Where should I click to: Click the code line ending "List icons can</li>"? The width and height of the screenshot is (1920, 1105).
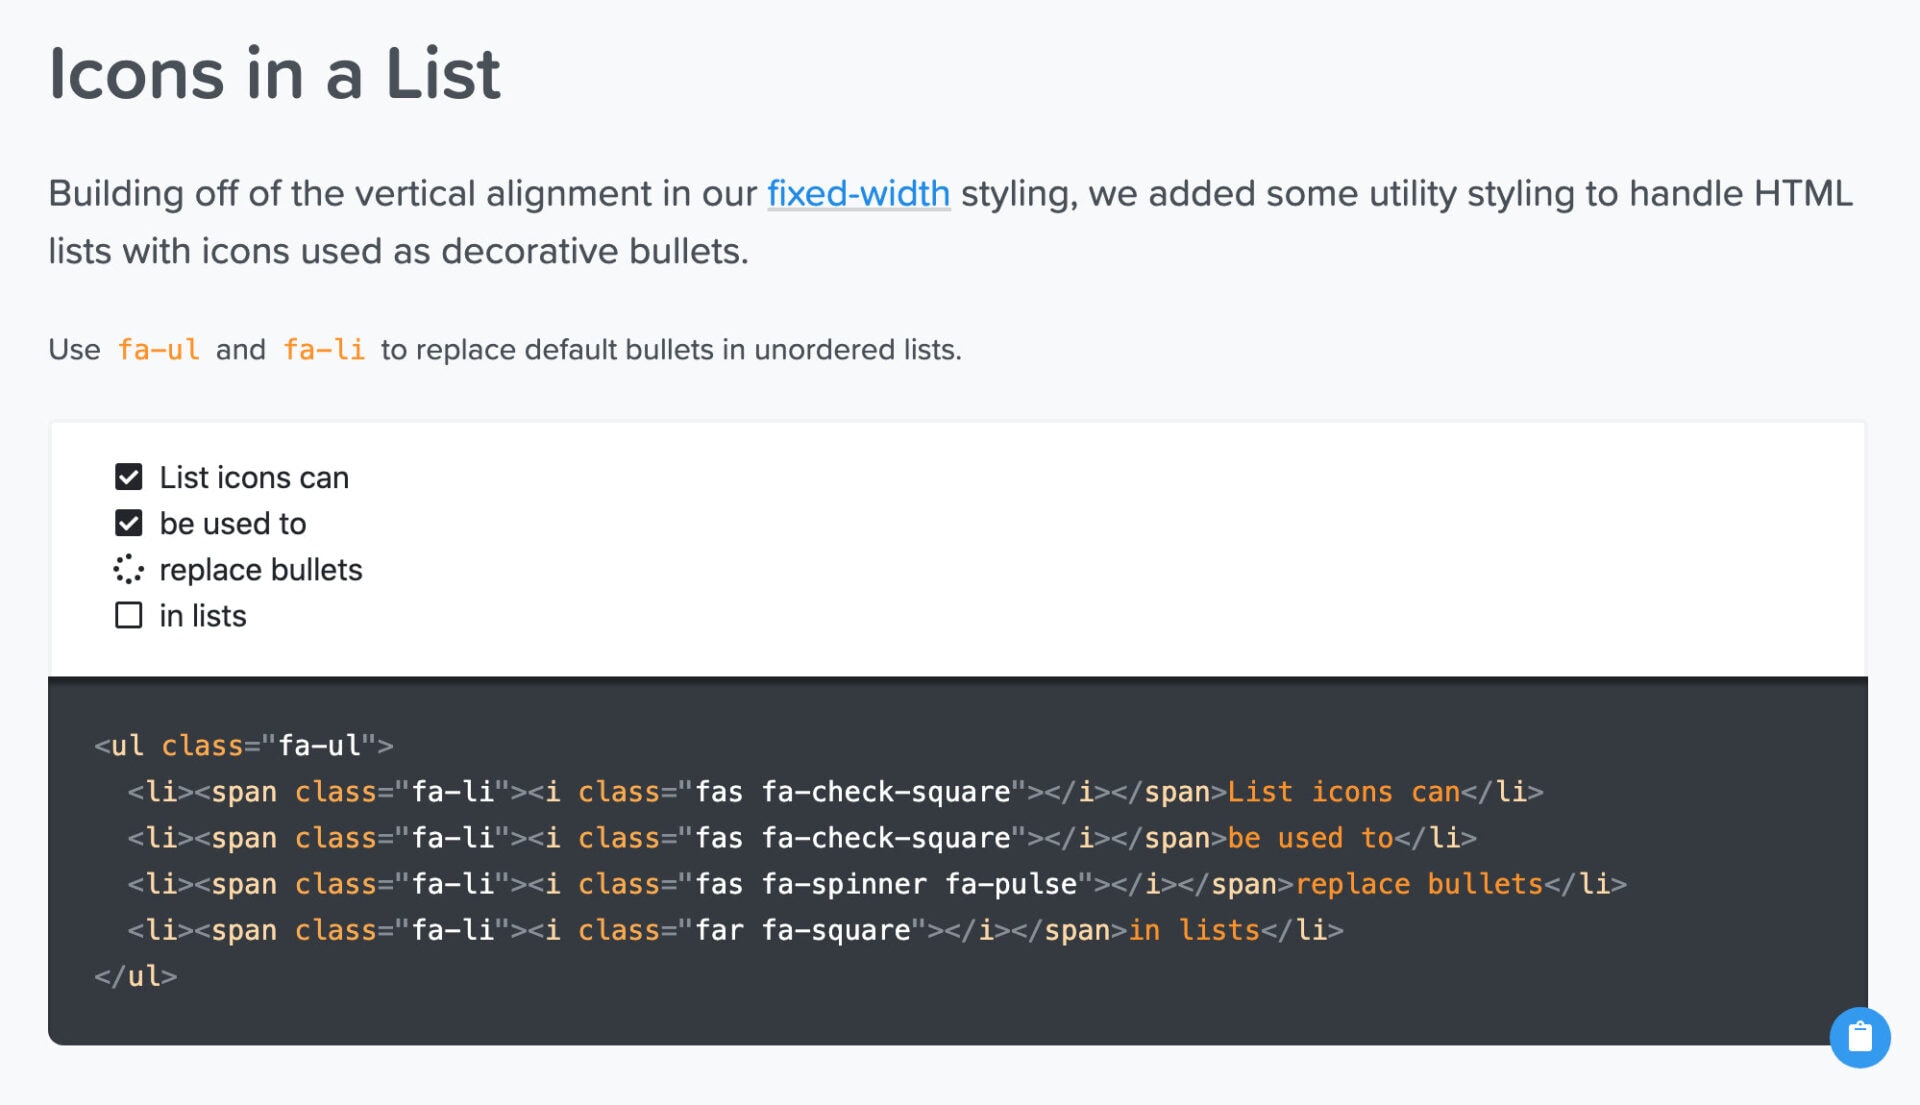pos(835,792)
